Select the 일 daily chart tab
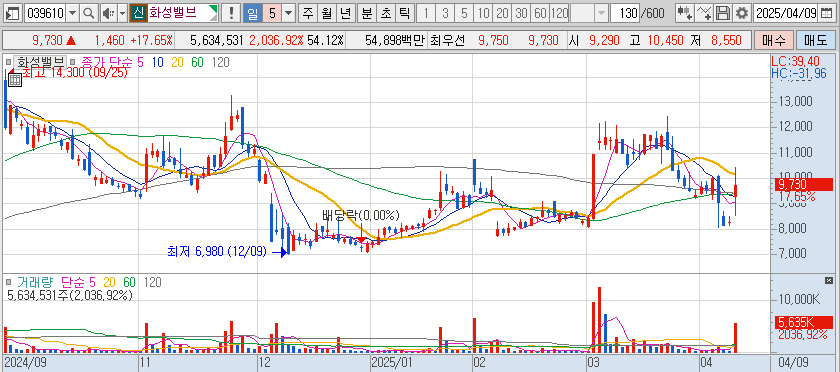The image size is (840, 372). coord(252,13)
